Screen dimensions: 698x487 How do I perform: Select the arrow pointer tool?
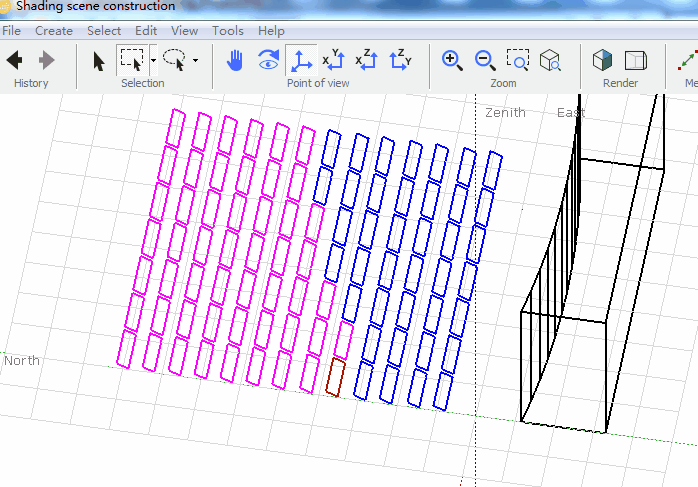coord(99,61)
